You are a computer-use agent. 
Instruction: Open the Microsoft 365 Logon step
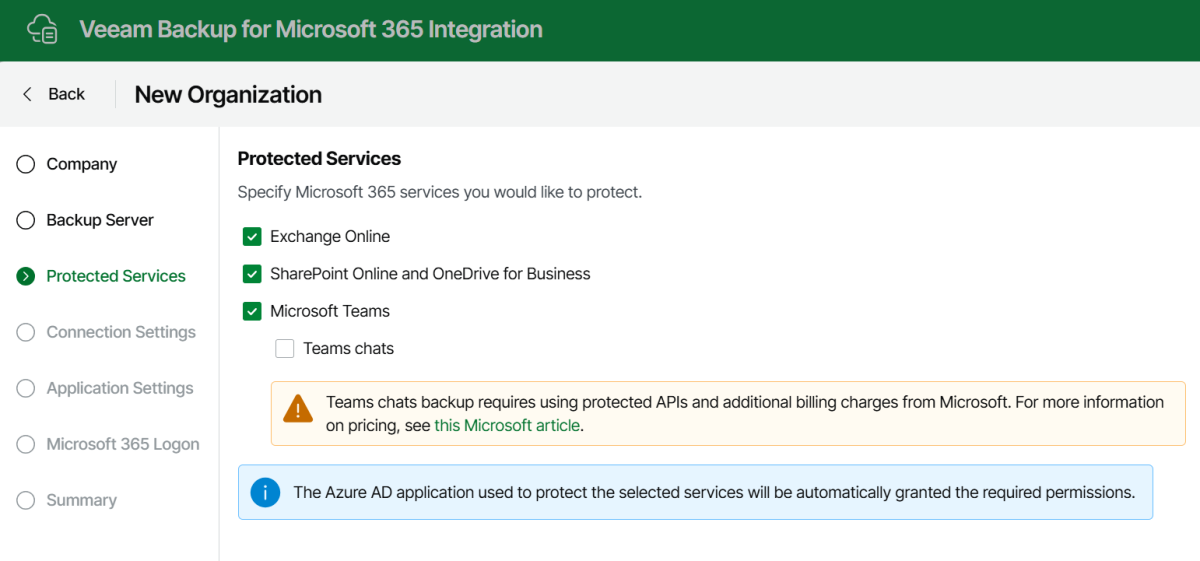pos(123,444)
